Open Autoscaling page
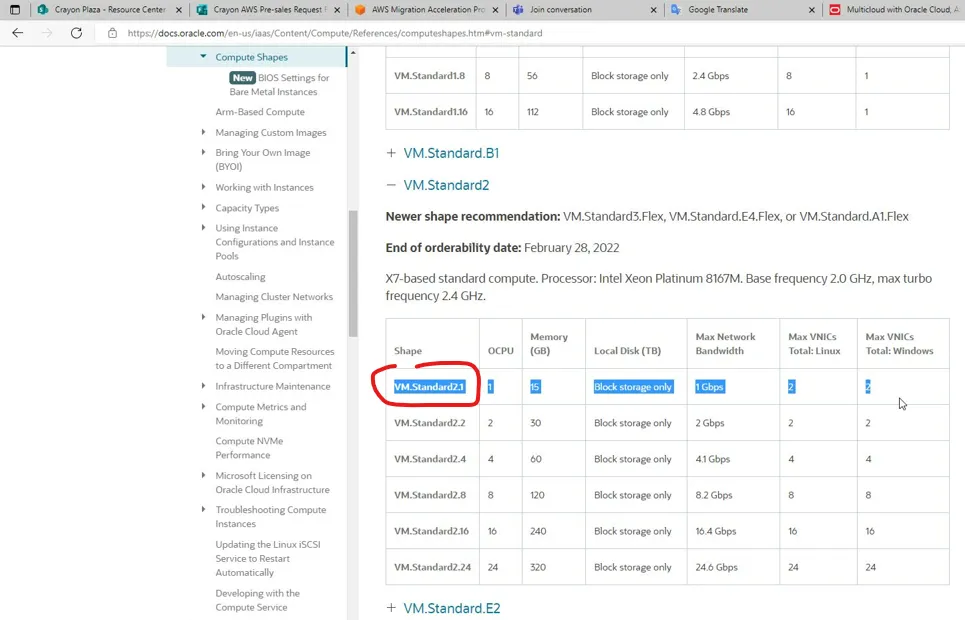The image size is (965, 620). tap(241, 276)
